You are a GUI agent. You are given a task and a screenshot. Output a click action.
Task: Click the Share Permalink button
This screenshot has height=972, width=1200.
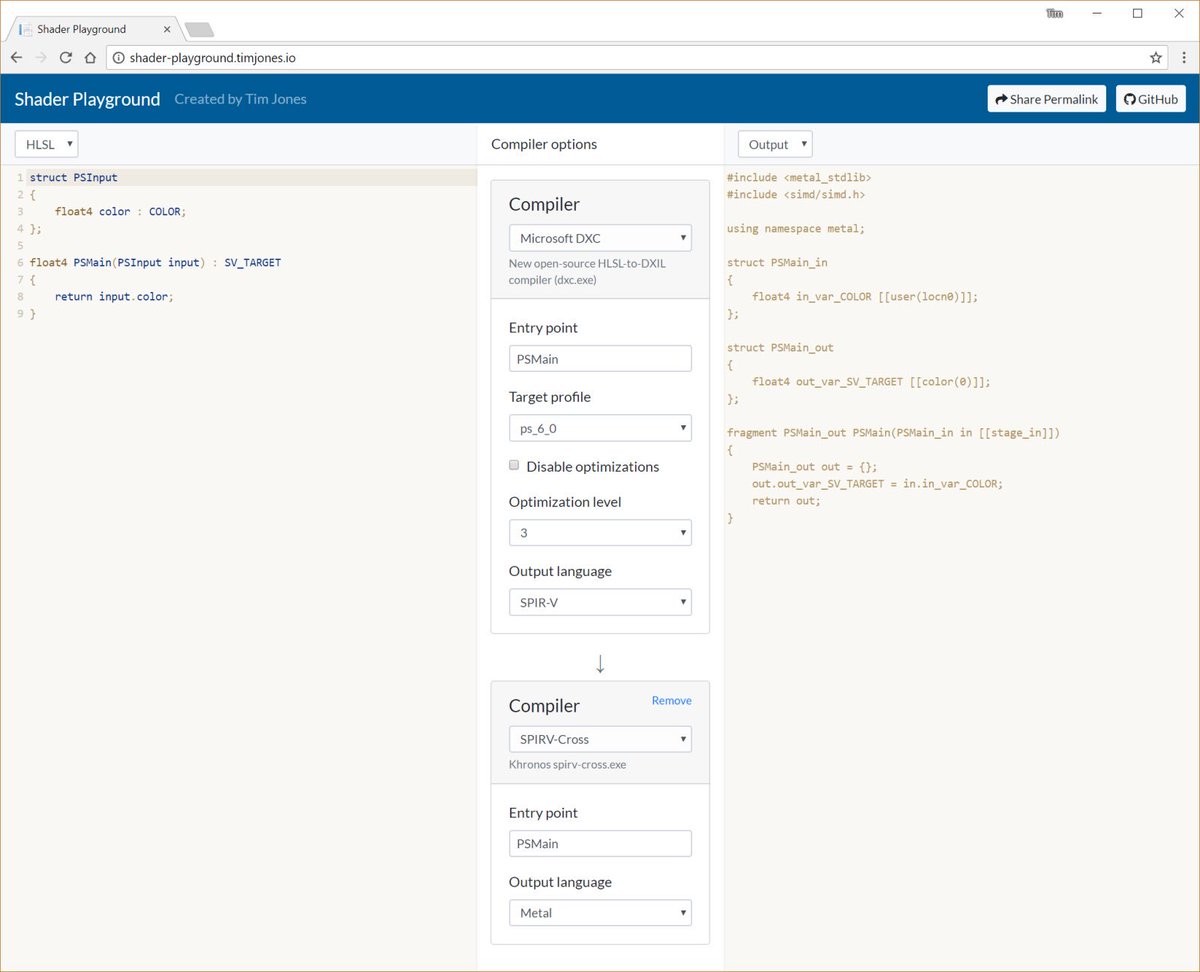click(x=1046, y=98)
